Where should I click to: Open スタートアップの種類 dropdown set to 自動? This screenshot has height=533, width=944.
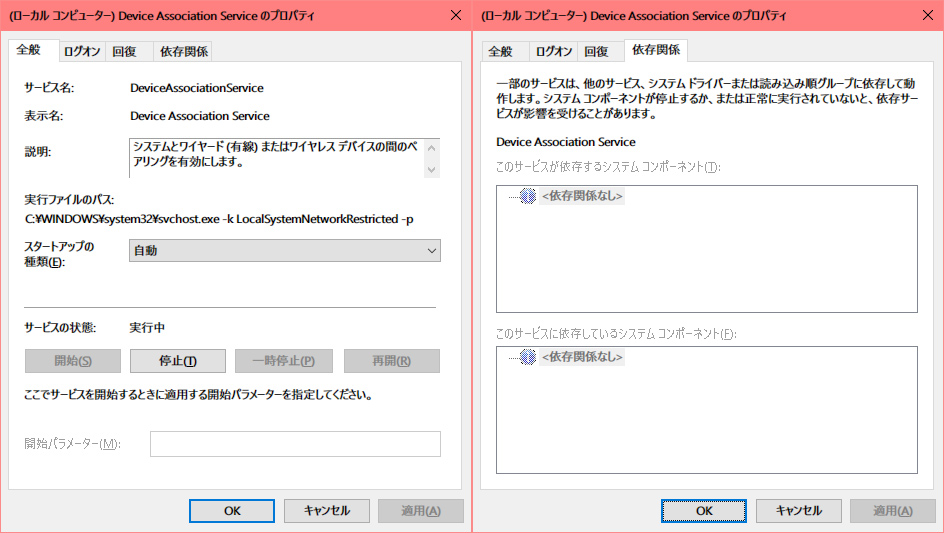click(x=285, y=251)
